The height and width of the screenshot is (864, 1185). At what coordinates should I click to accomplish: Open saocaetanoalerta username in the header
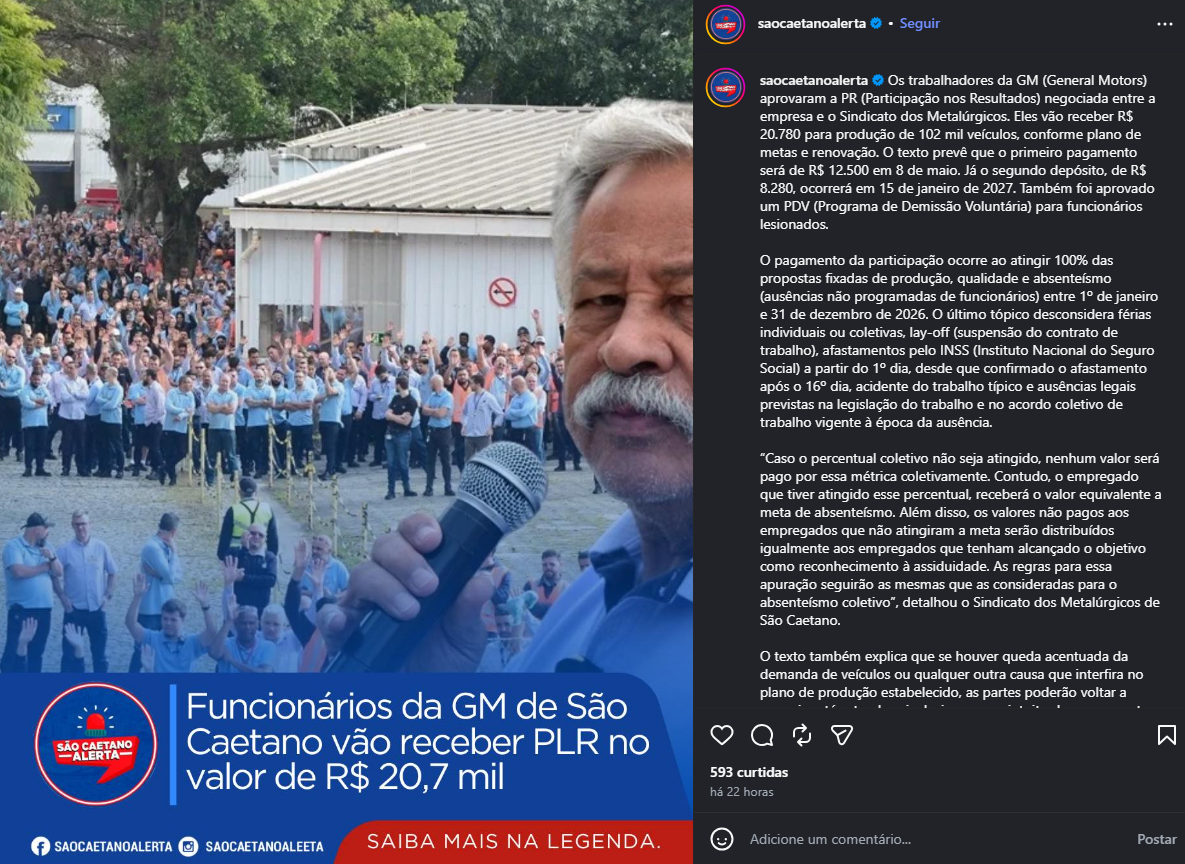click(812, 23)
